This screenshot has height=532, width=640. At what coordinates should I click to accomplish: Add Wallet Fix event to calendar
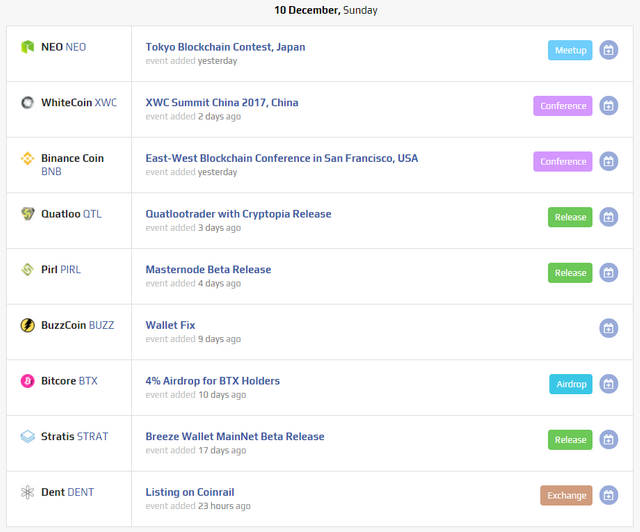[609, 328]
